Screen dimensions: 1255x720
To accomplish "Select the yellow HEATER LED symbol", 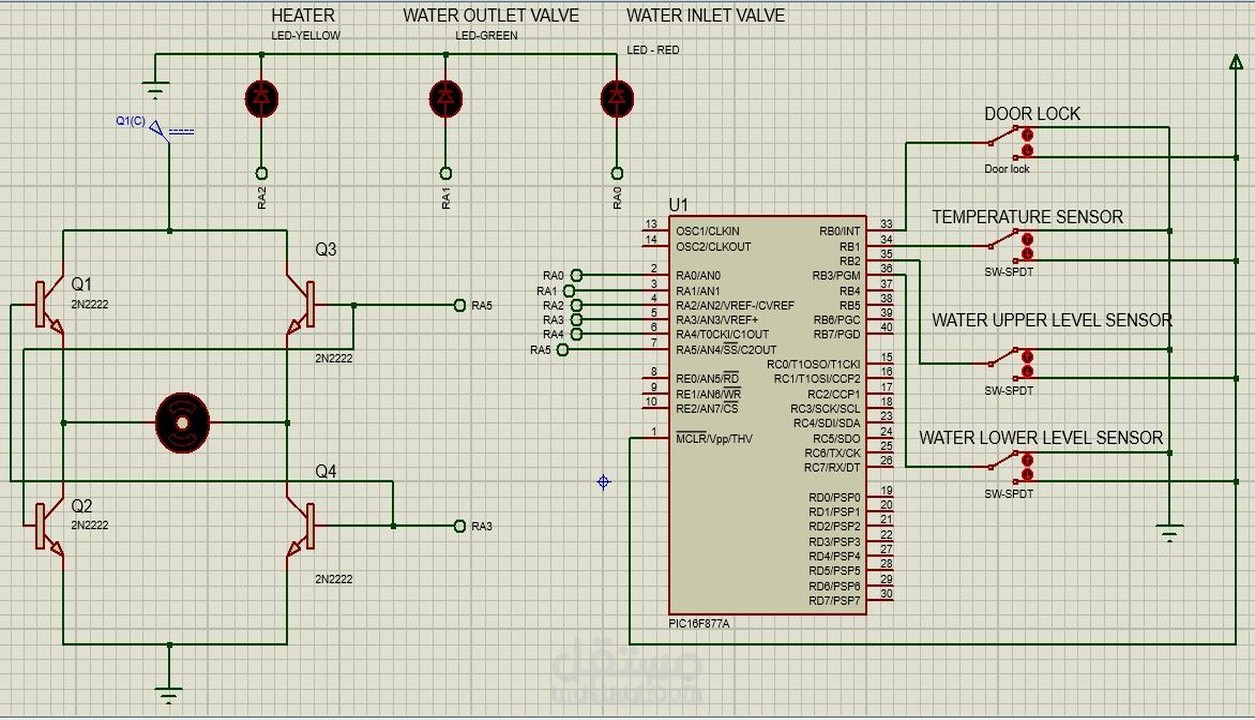I will [261, 98].
